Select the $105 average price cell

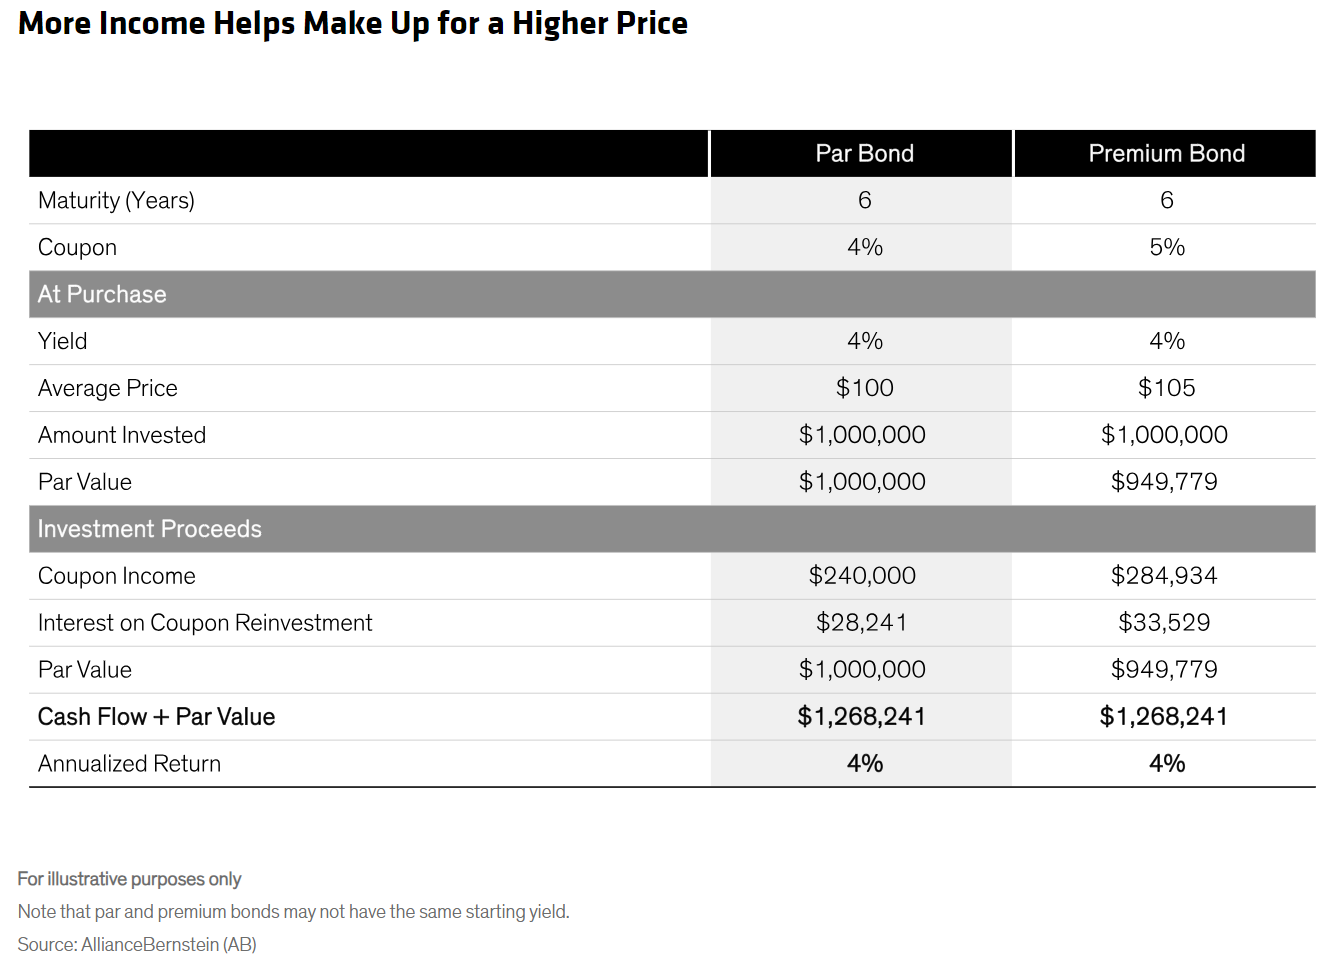(x=1166, y=388)
